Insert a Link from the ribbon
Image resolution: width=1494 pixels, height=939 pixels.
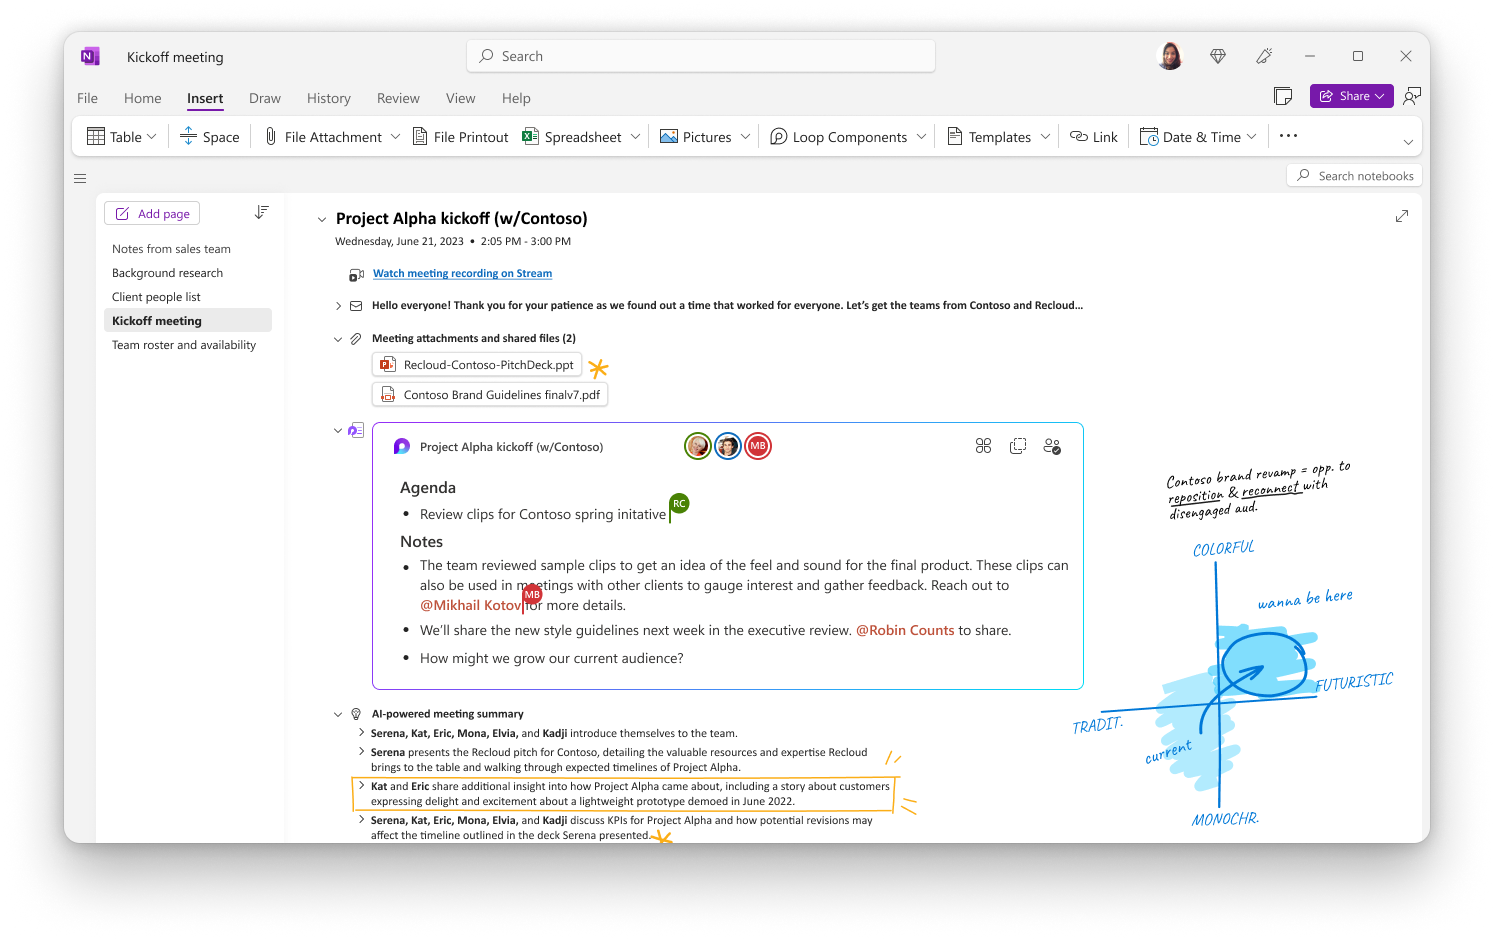point(1093,136)
